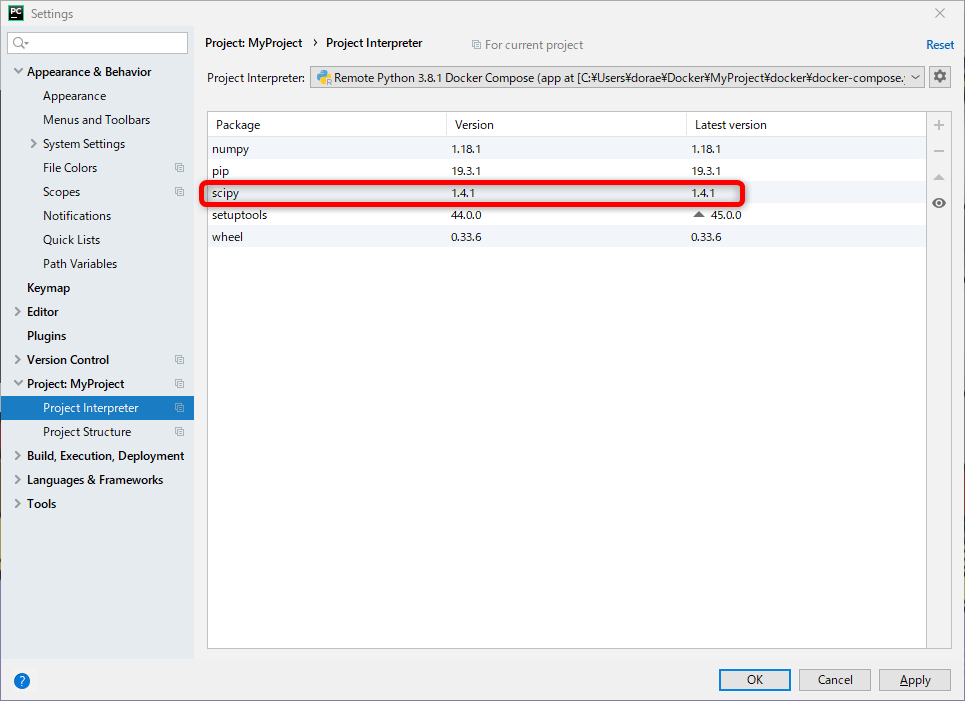Go to Notifications settings
Viewport: 965px width, 701px height.
[77, 216]
